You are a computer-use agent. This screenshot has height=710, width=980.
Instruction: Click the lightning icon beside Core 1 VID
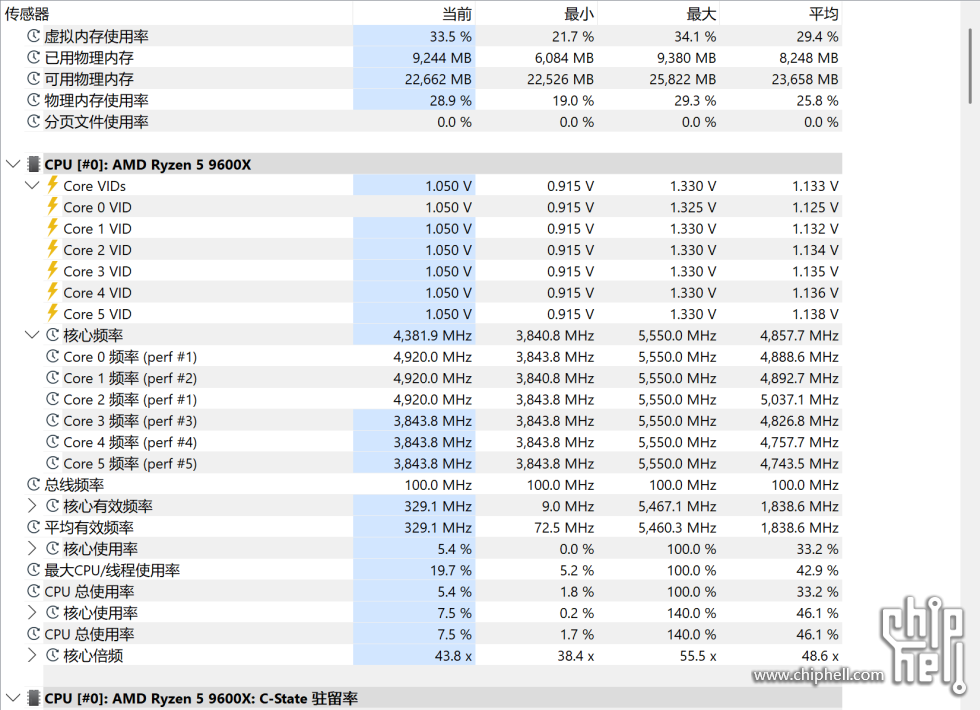[53, 228]
